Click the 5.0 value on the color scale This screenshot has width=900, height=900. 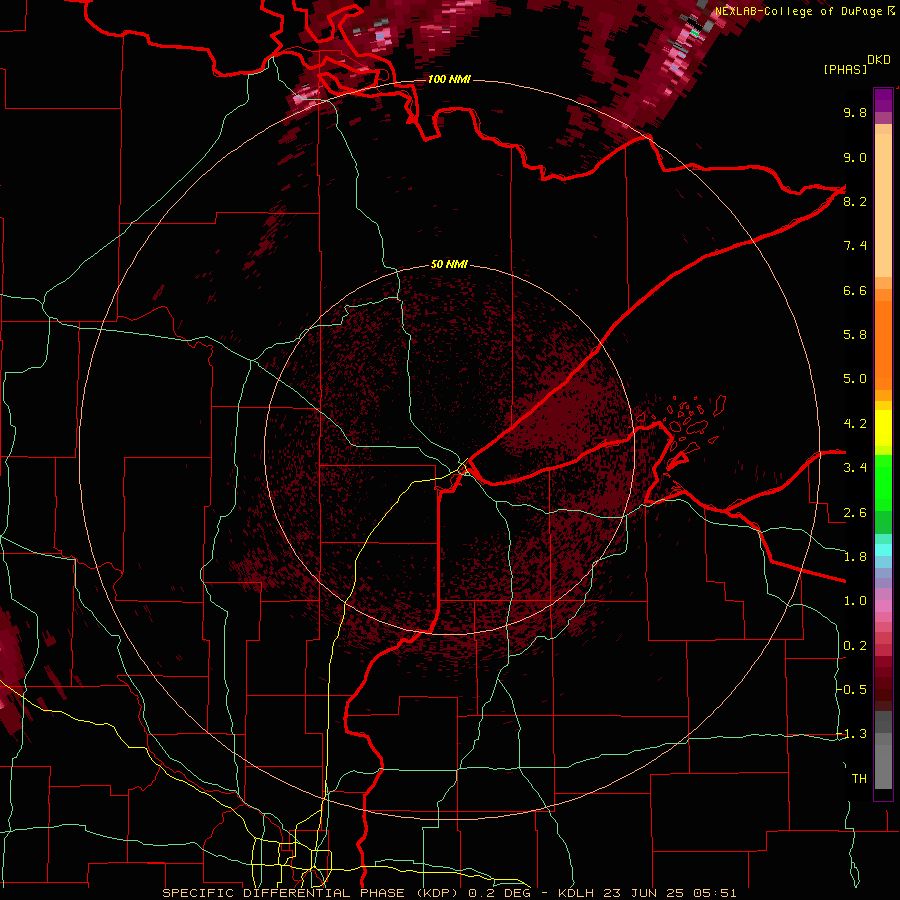tap(855, 379)
